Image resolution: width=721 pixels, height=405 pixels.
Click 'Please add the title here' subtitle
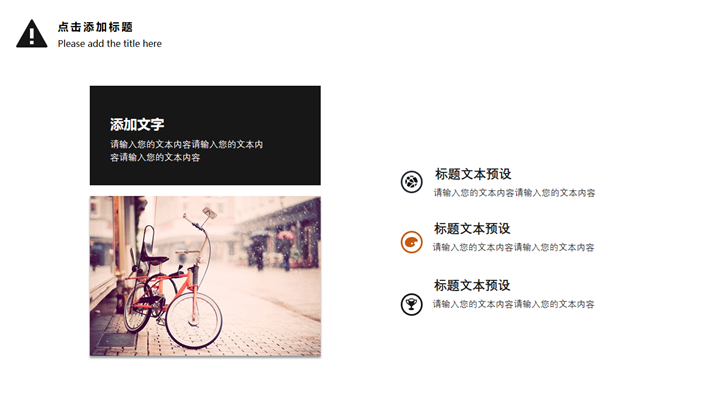[109, 44]
